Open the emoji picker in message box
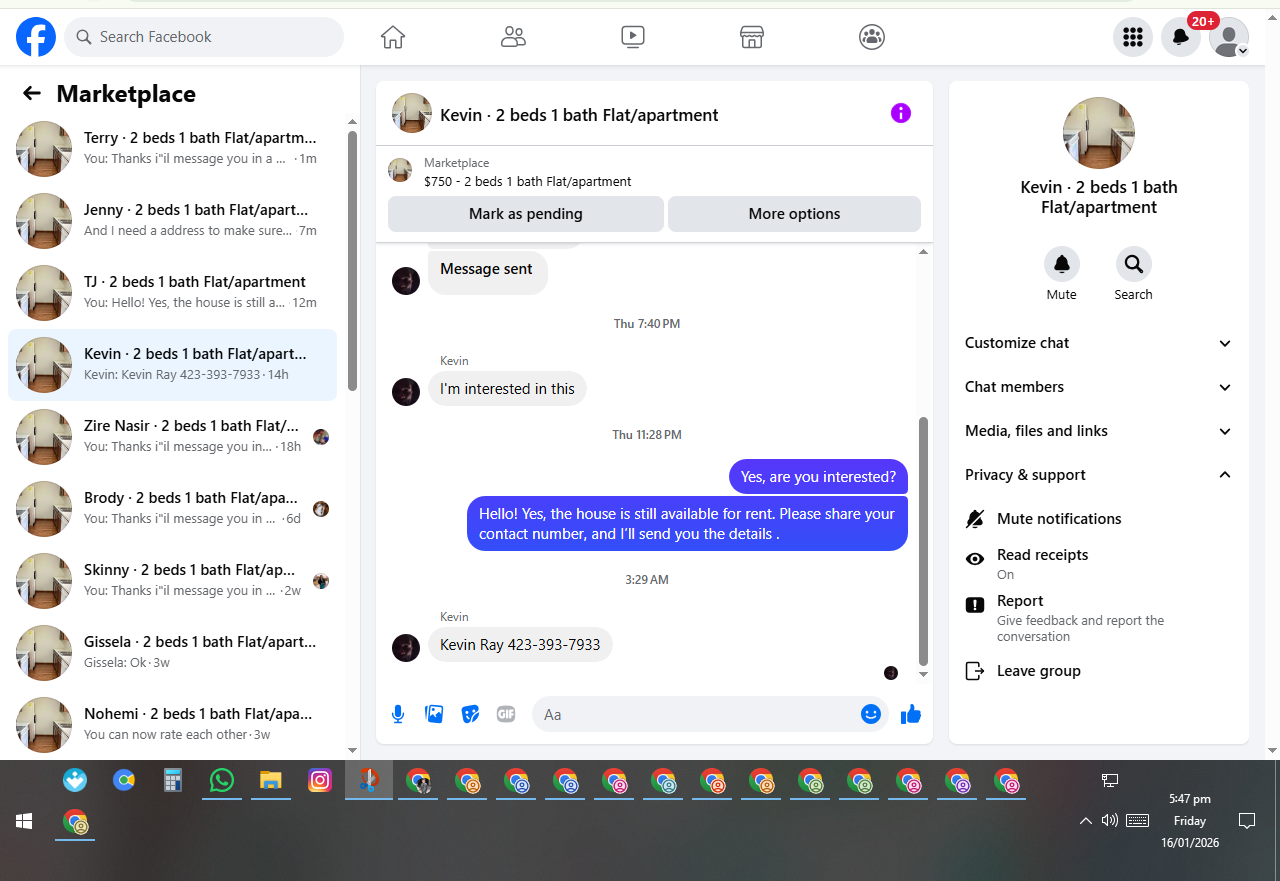Viewport: 1280px width, 881px height. [871, 714]
